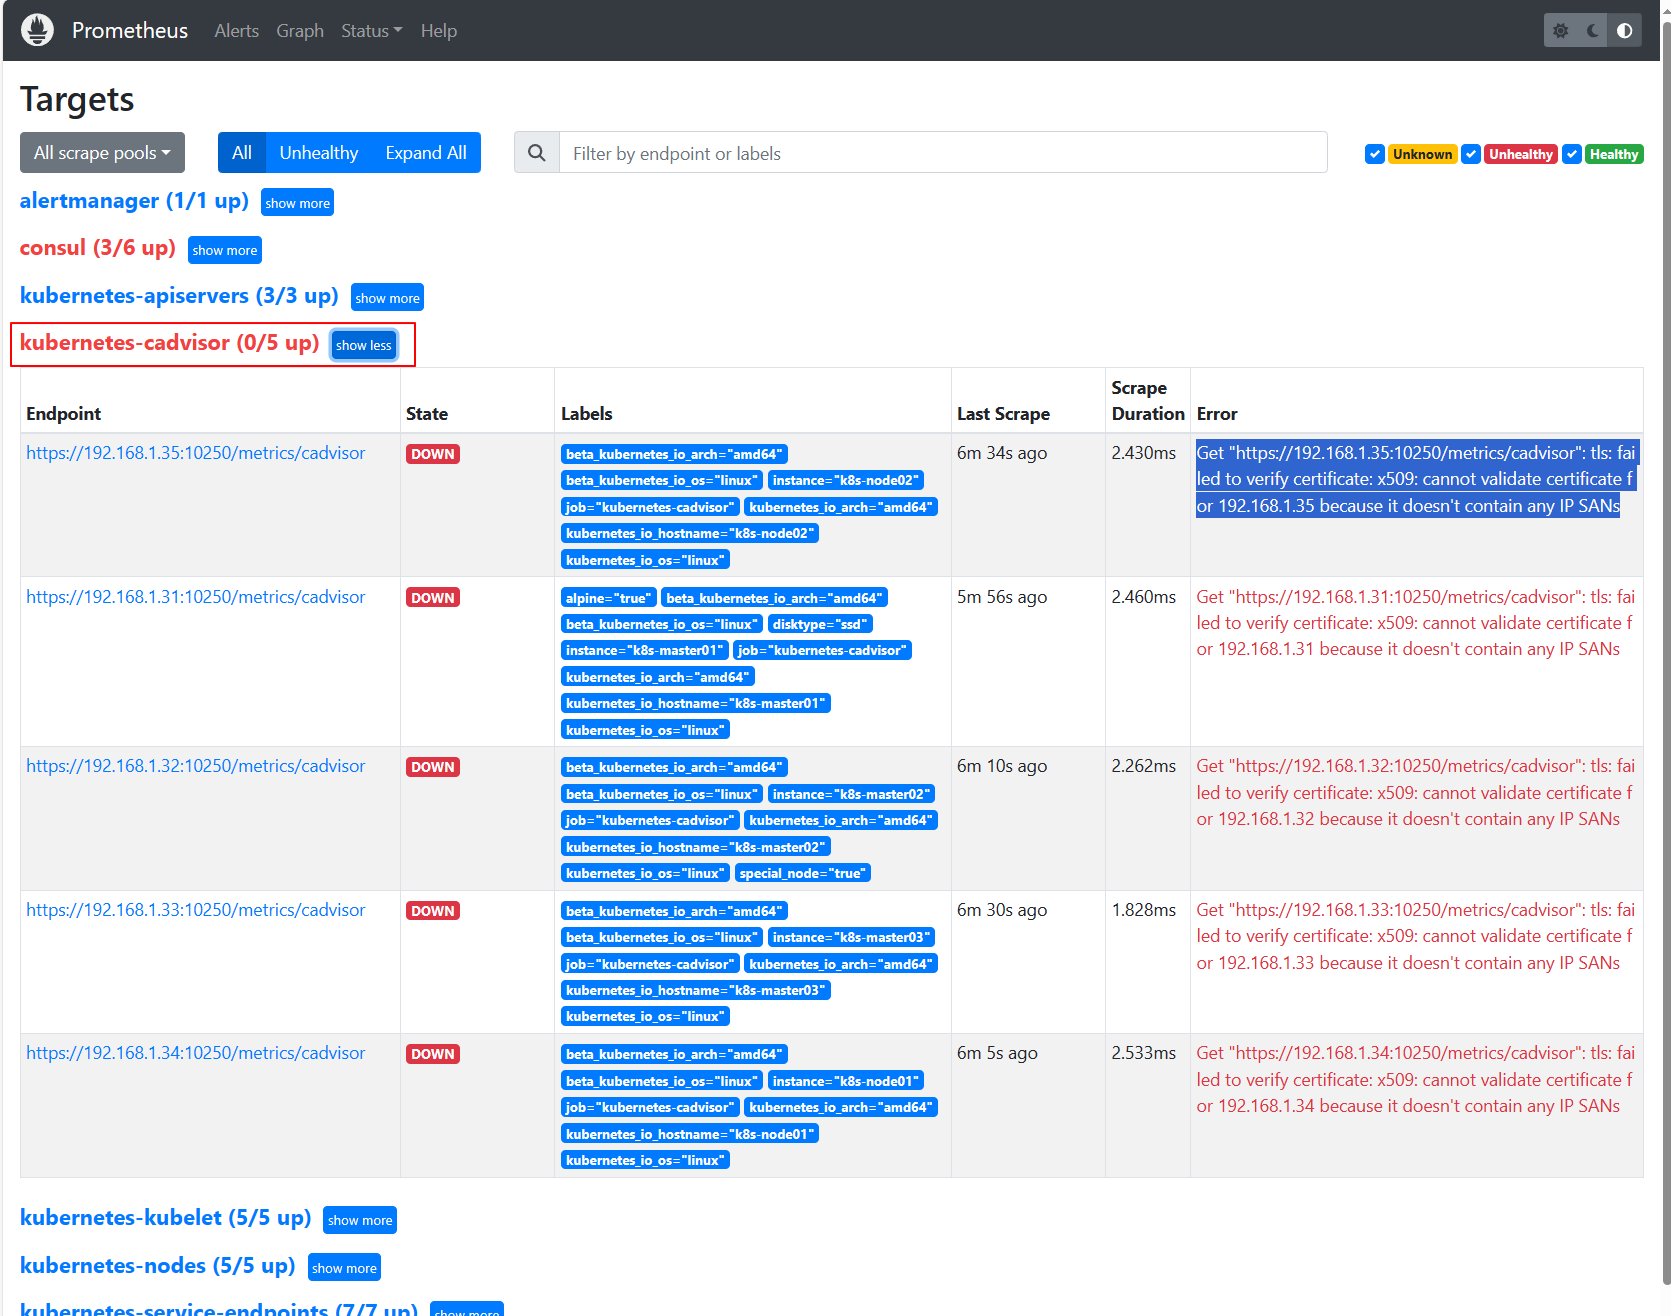Toggle the Healthy state checkbox
The height and width of the screenshot is (1316, 1671).
(x=1572, y=154)
